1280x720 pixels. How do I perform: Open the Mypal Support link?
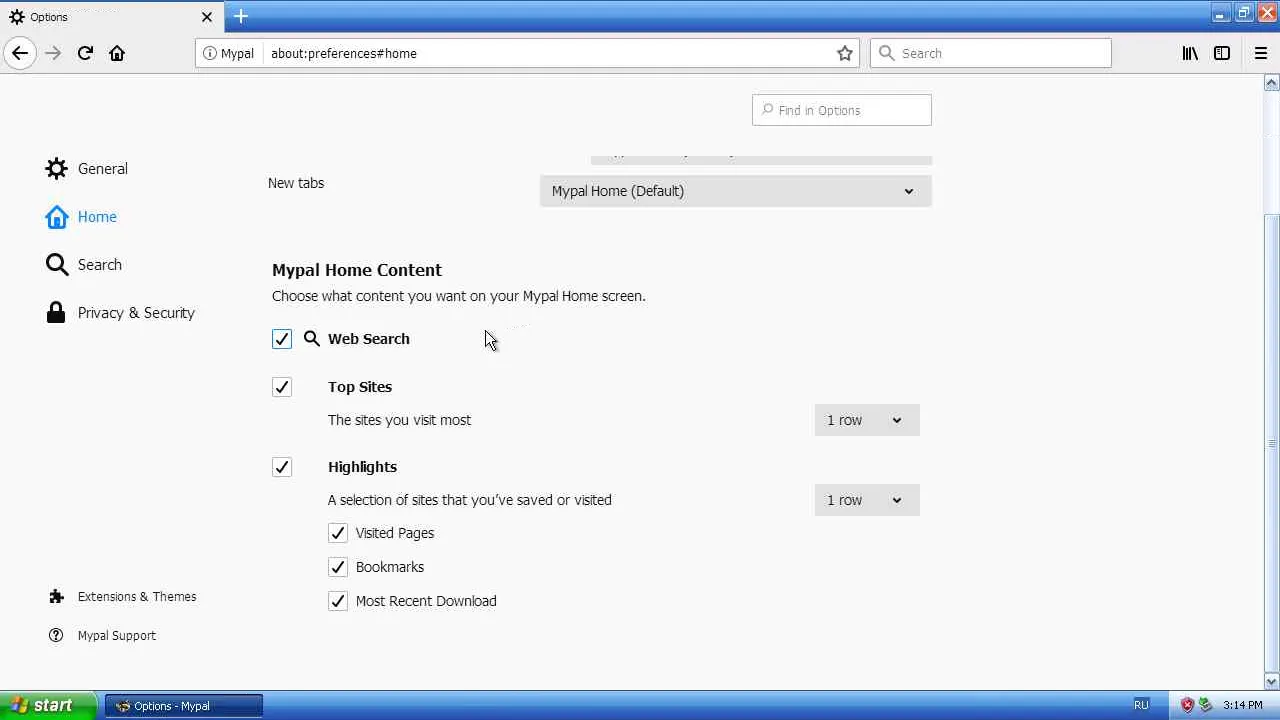(x=117, y=635)
